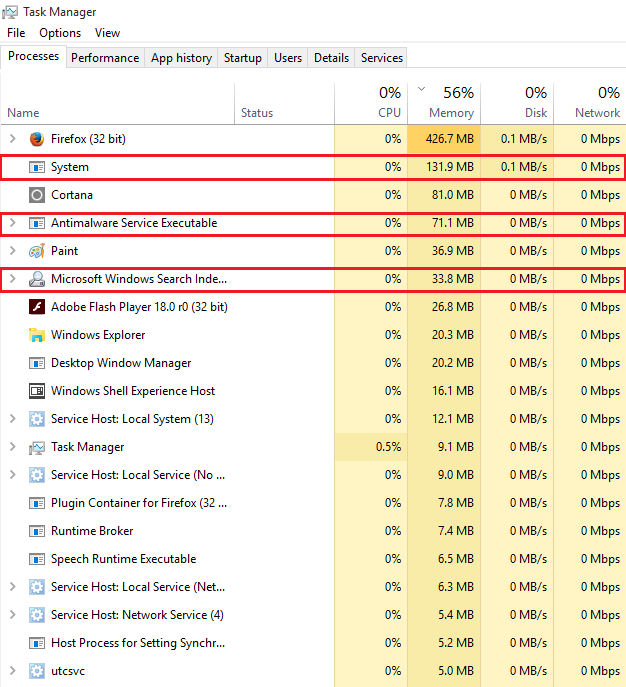Select the Speech Runtime Executable name
The width and height of the screenshot is (626, 687).
124,559
